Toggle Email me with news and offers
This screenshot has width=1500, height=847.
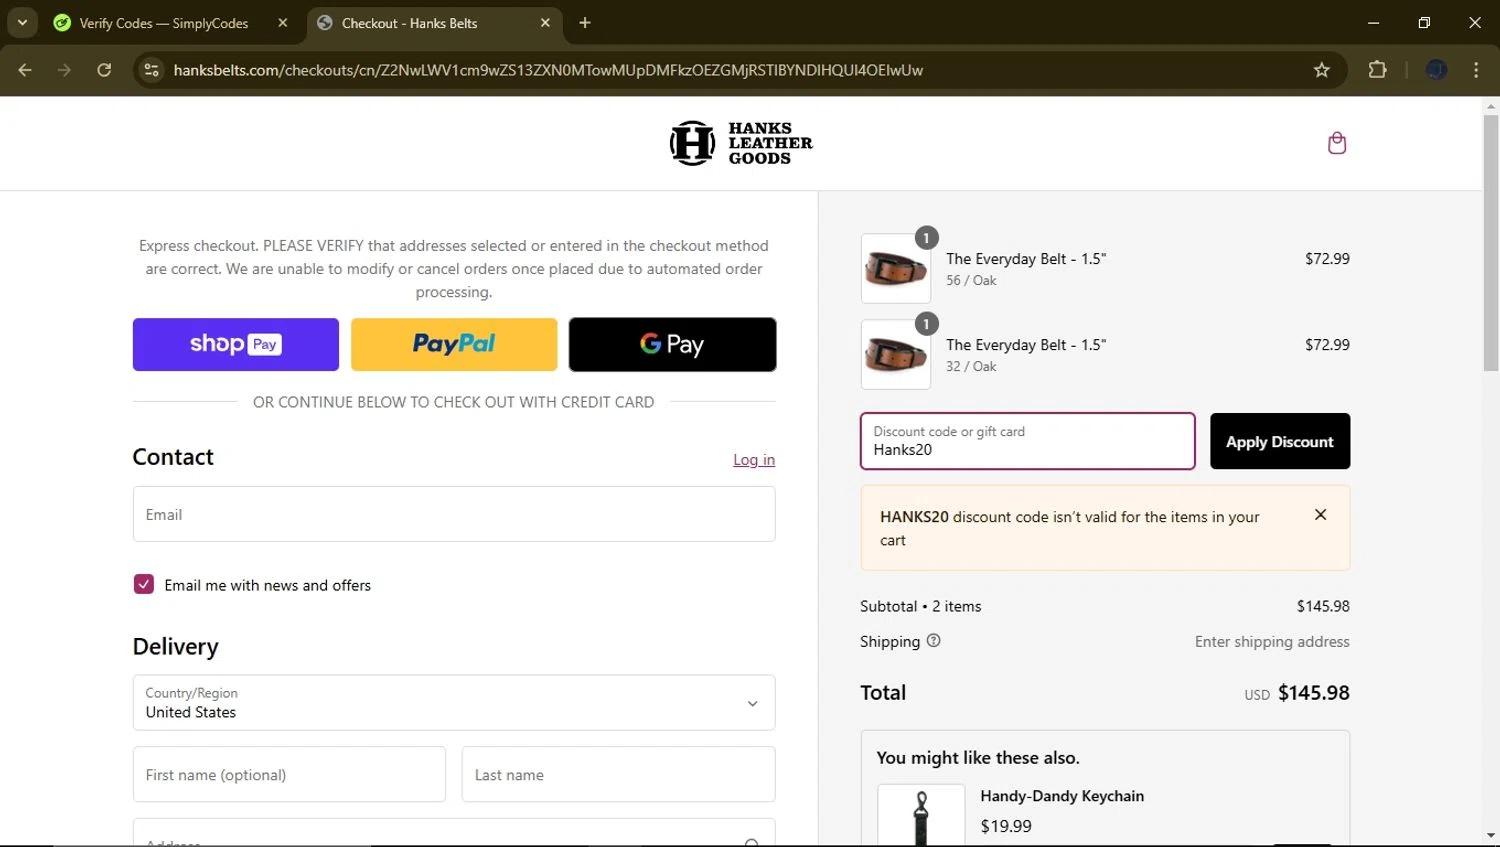[x=144, y=585]
